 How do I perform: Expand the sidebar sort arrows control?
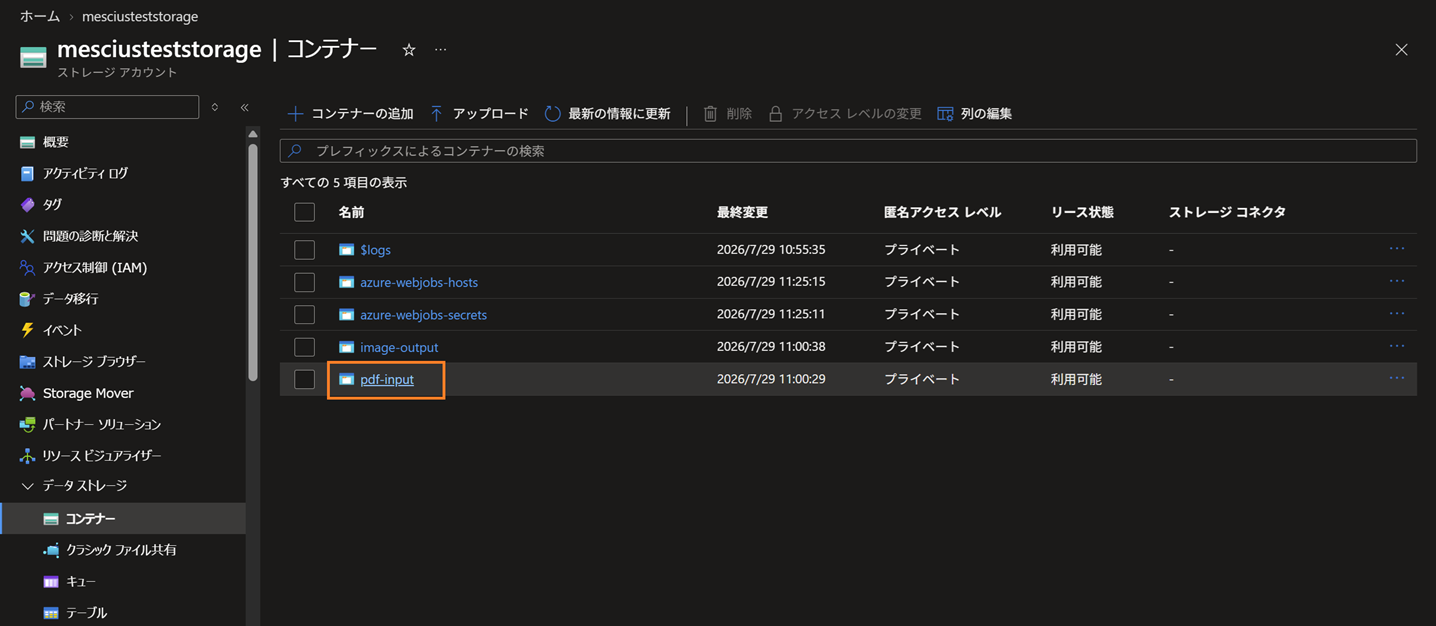click(214, 107)
